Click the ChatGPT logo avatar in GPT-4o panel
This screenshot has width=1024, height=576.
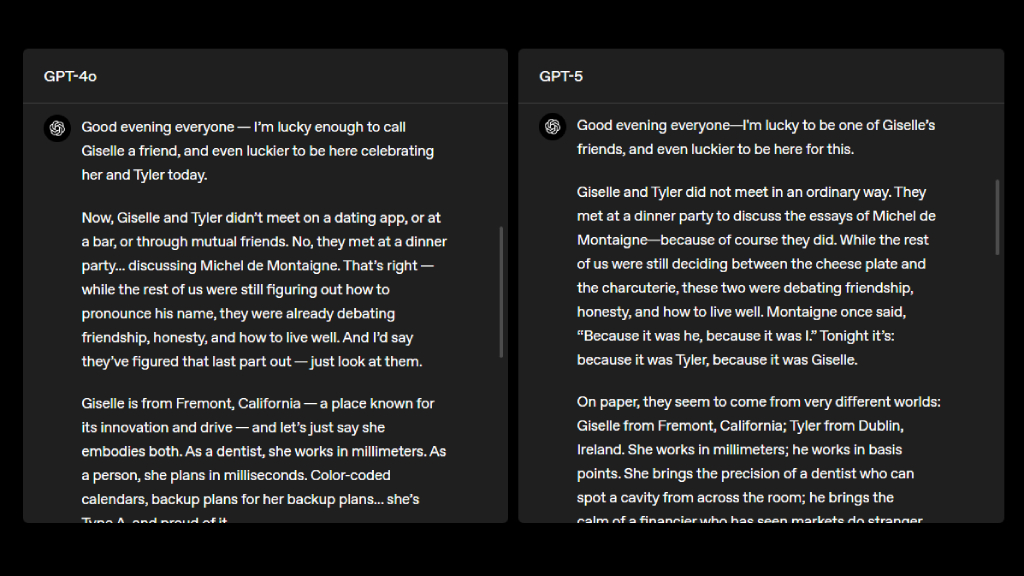click(57, 128)
